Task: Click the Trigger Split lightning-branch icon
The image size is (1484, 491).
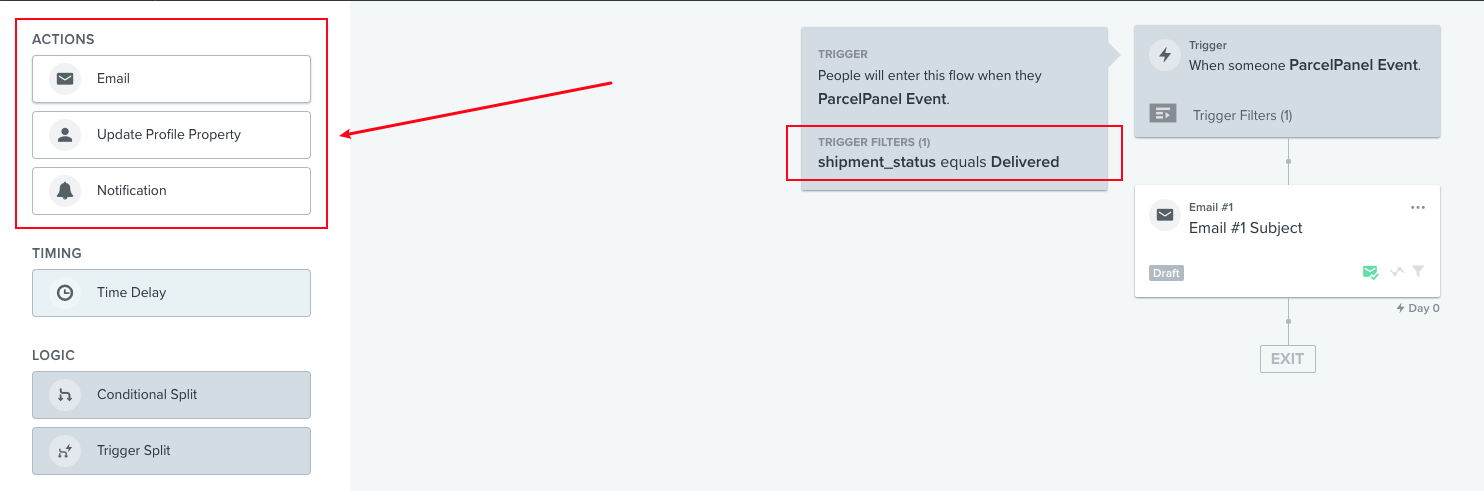Action: pyautogui.click(x=65, y=451)
